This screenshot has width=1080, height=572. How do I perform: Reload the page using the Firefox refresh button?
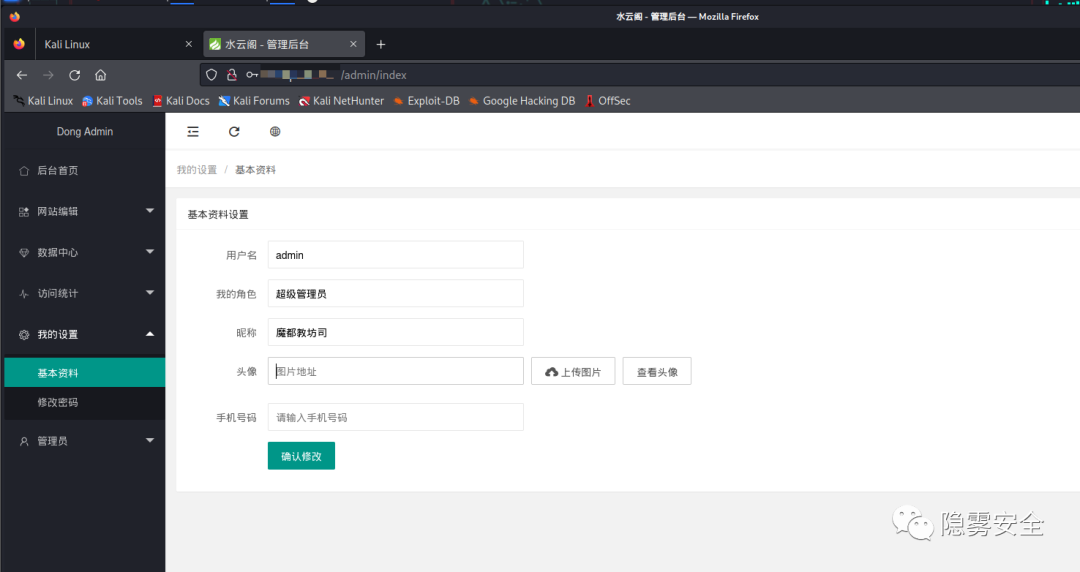coord(74,75)
